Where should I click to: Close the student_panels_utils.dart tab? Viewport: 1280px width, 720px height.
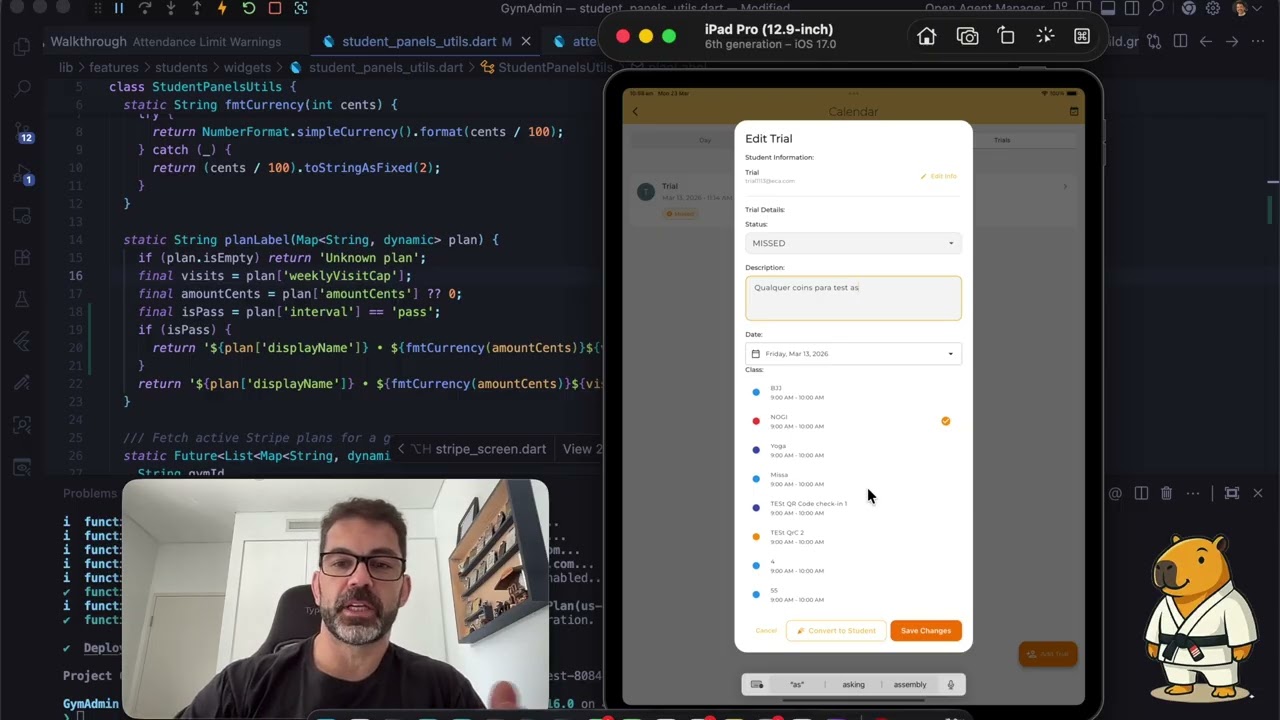coord(526,42)
